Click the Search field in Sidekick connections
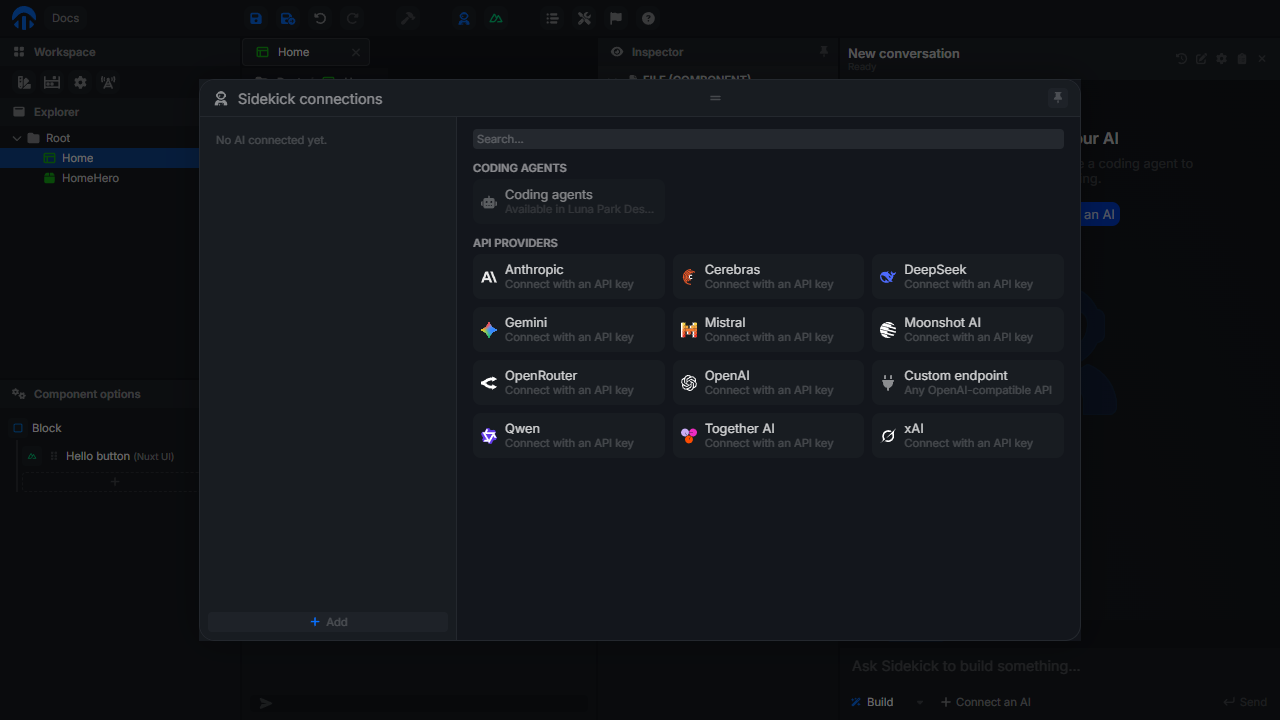 [x=768, y=139]
